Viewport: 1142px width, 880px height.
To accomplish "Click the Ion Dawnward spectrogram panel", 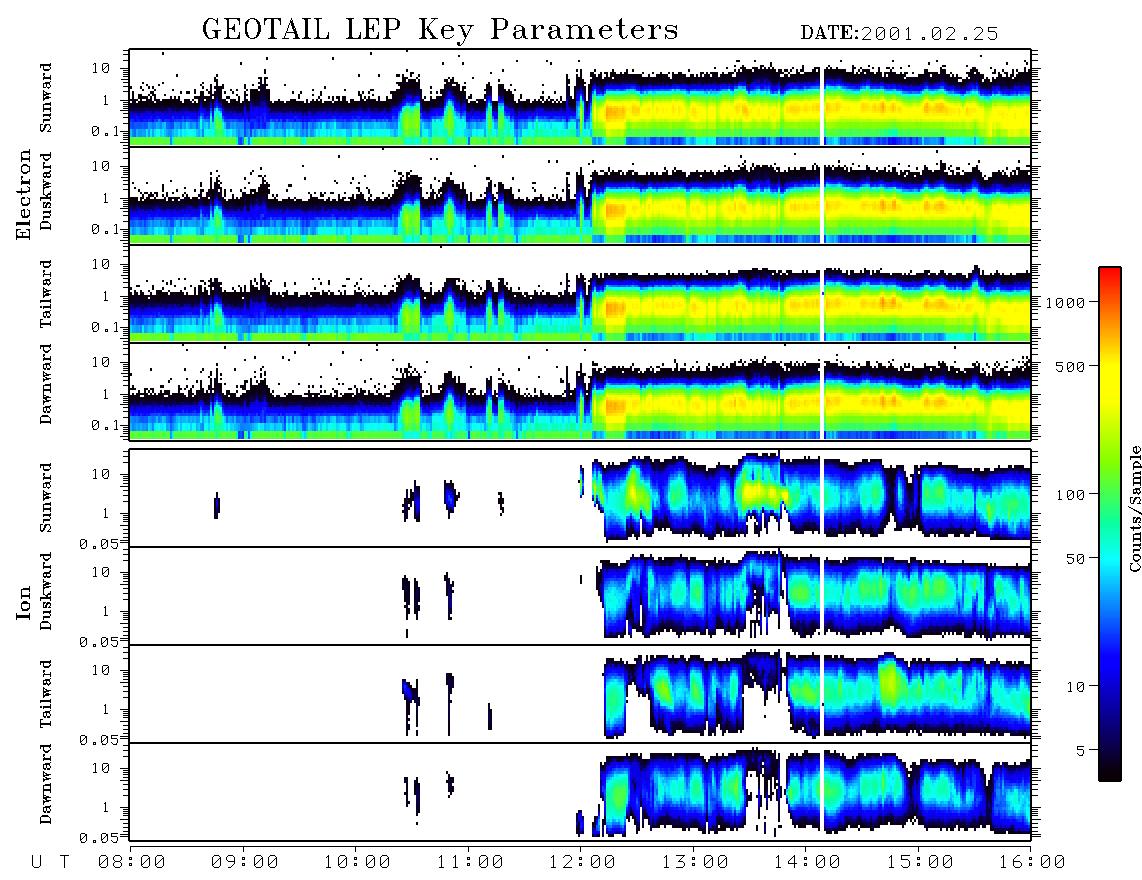I will tap(580, 792).
